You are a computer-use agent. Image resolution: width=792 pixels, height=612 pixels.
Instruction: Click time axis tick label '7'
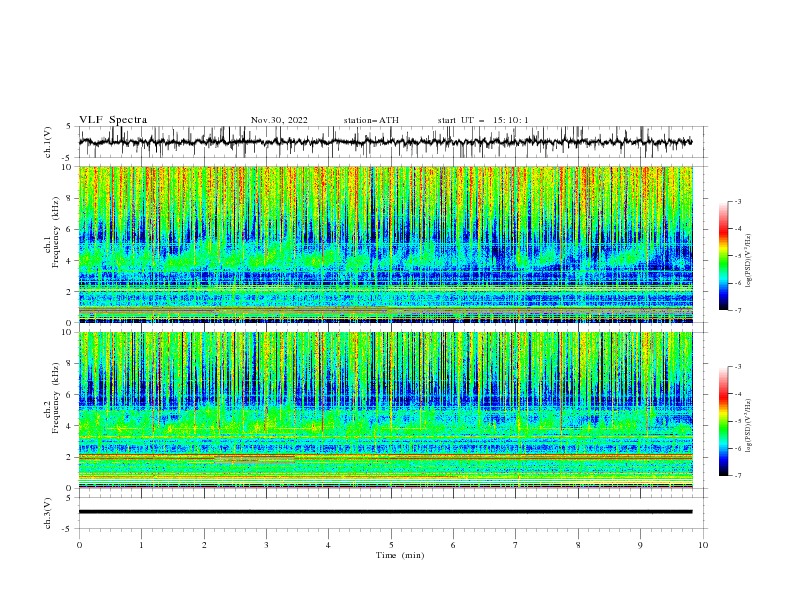point(516,545)
